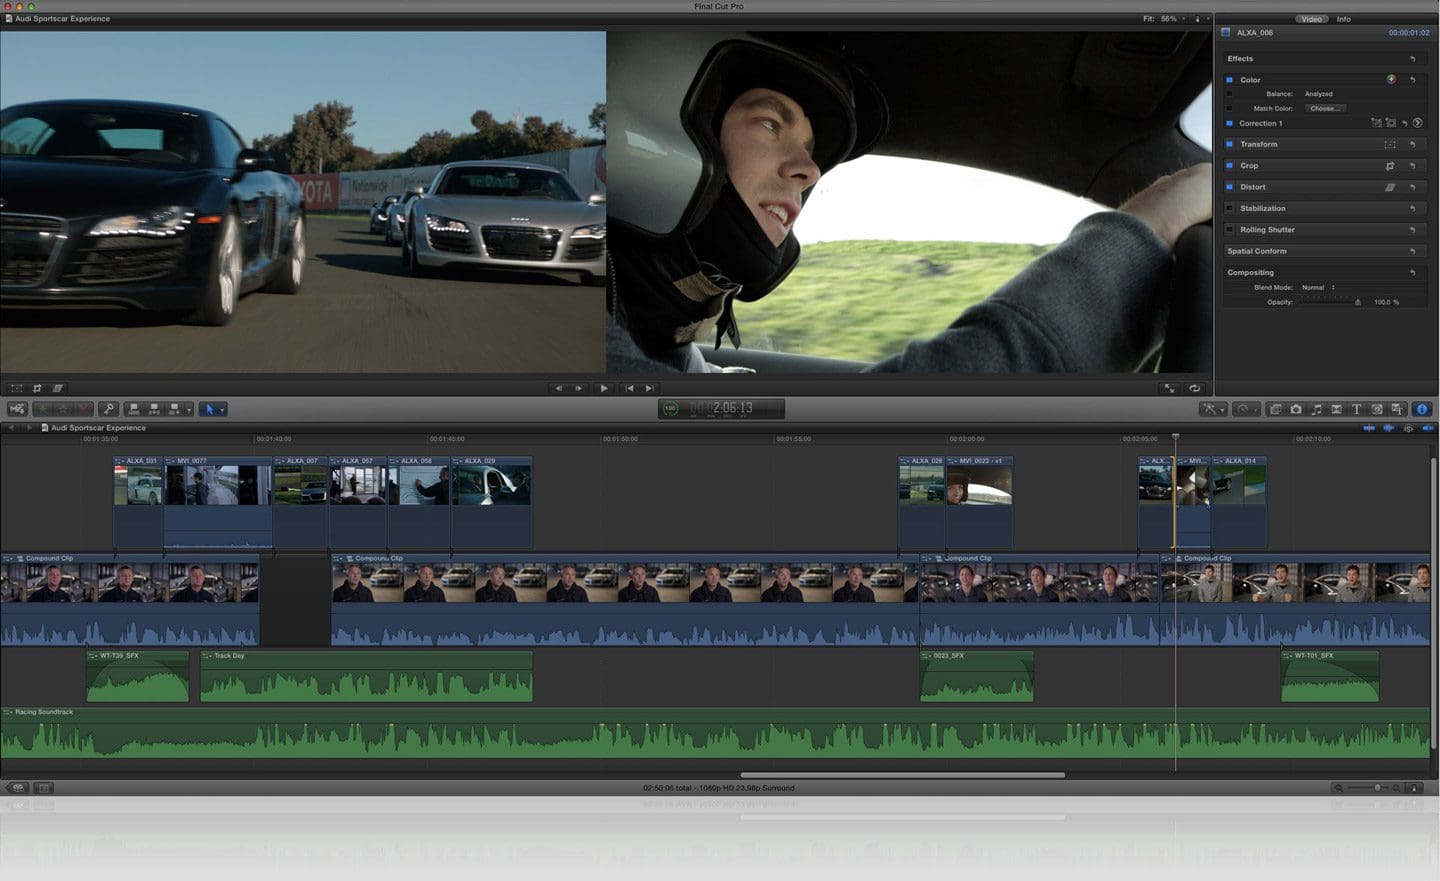Select the Track Day audio clip
Screen dimensions: 1440x881
tap(366, 676)
